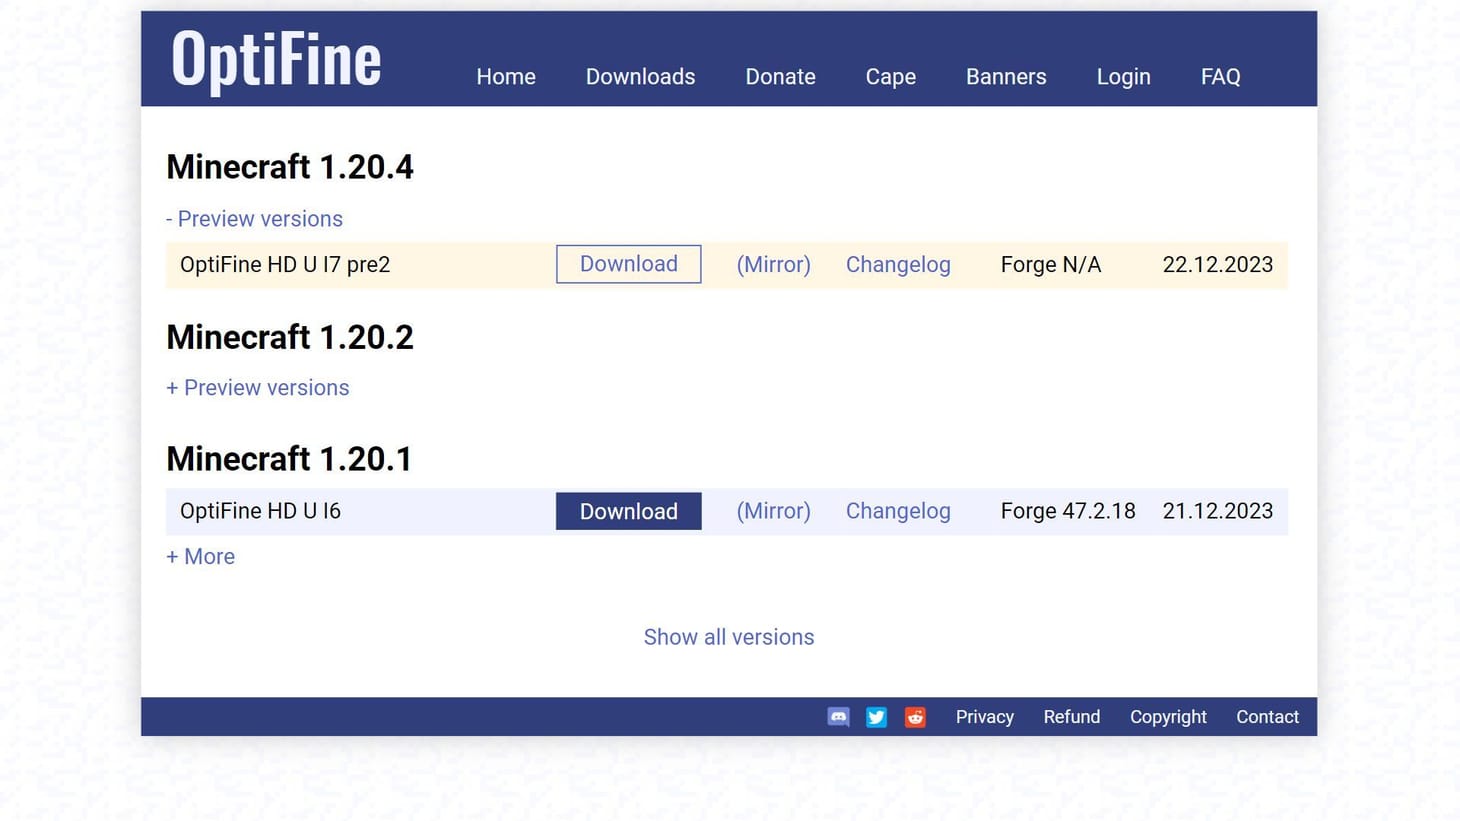Open the Reddit icon in the footer
The image size is (1460, 821).
tap(915, 717)
